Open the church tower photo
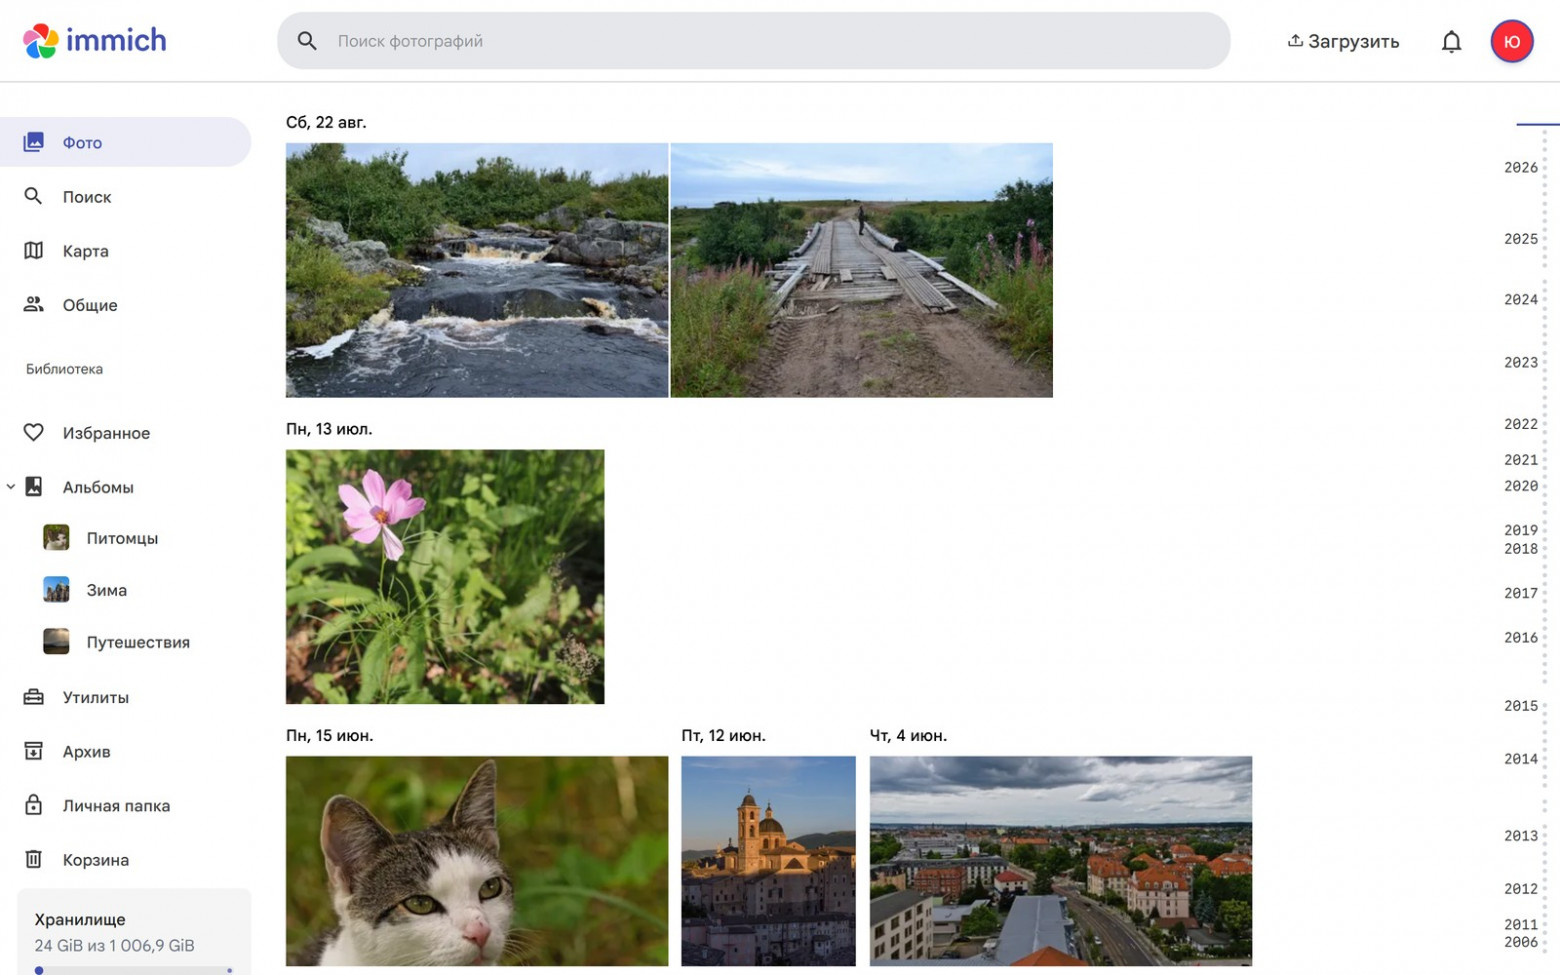 [x=768, y=861]
